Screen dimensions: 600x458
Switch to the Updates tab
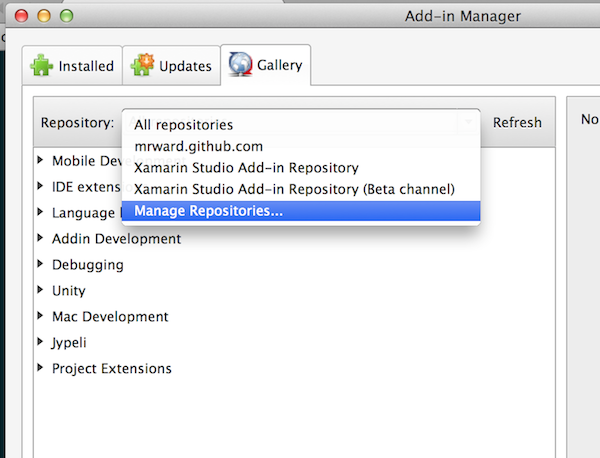click(x=171, y=65)
